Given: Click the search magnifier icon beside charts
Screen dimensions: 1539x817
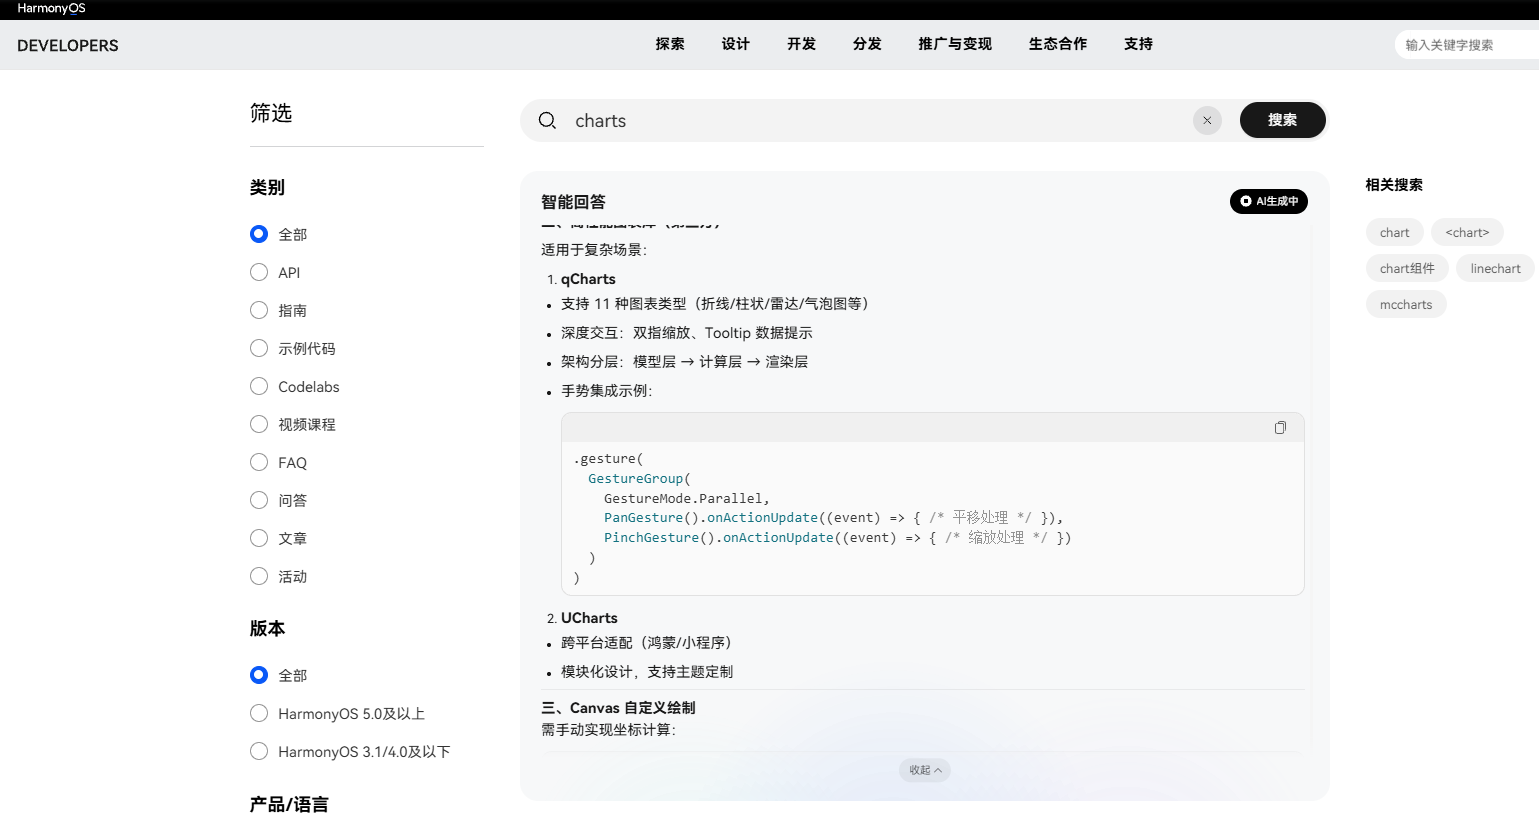Looking at the screenshot, I should point(547,121).
